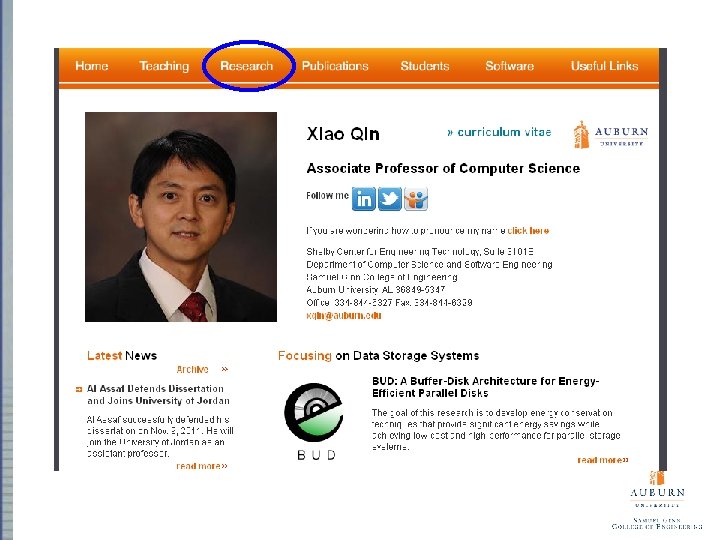
Task: Open the Useful Links menu item
Action: pyautogui.click(x=604, y=66)
